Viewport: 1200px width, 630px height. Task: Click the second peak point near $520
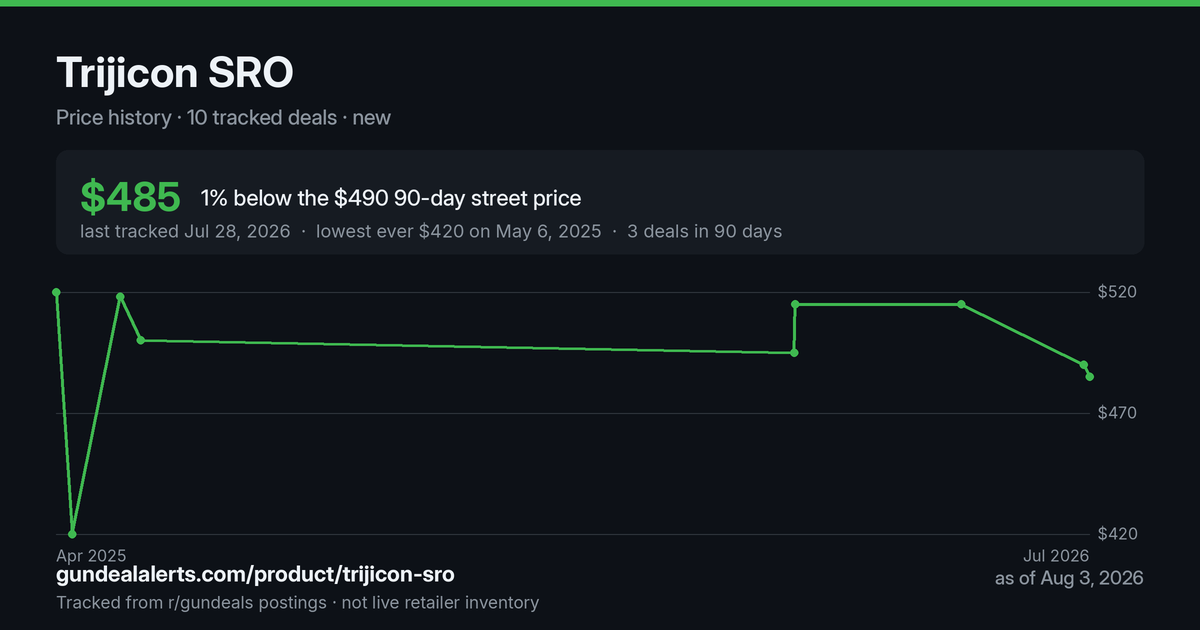pos(120,297)
